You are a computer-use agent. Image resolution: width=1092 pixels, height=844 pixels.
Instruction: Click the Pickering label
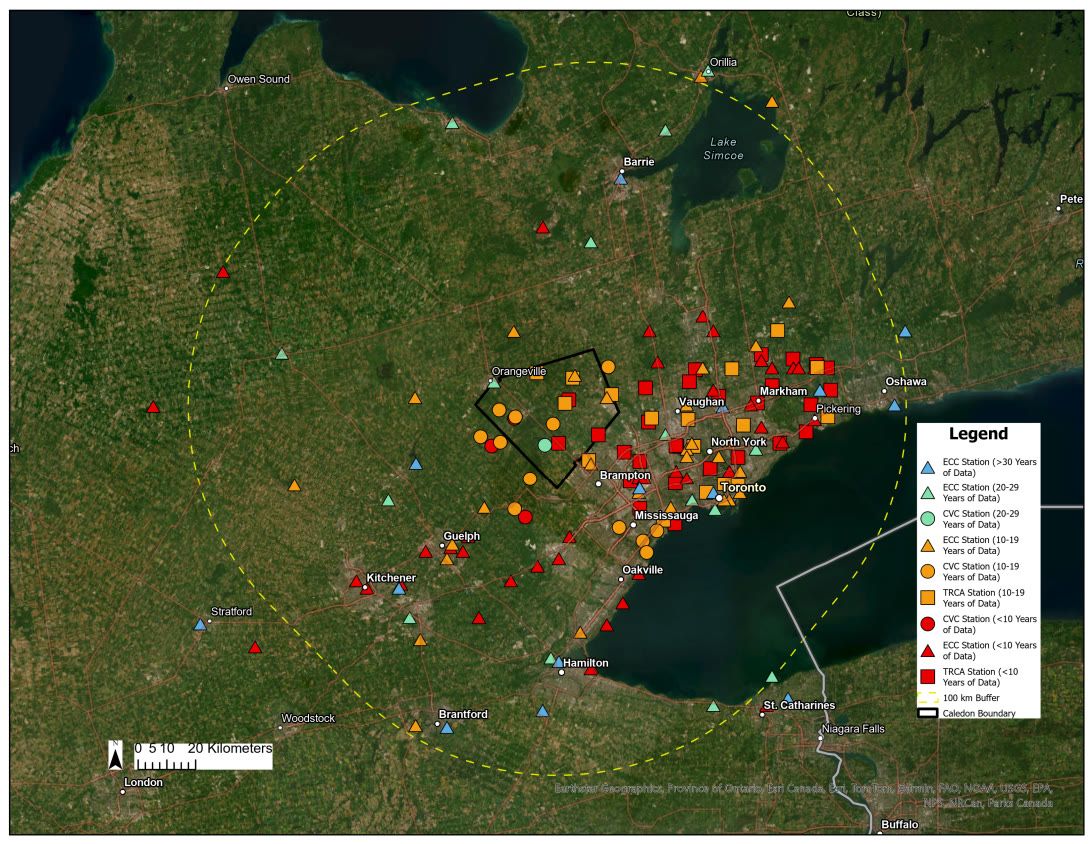pyautogui.click(x=838, y=409)
